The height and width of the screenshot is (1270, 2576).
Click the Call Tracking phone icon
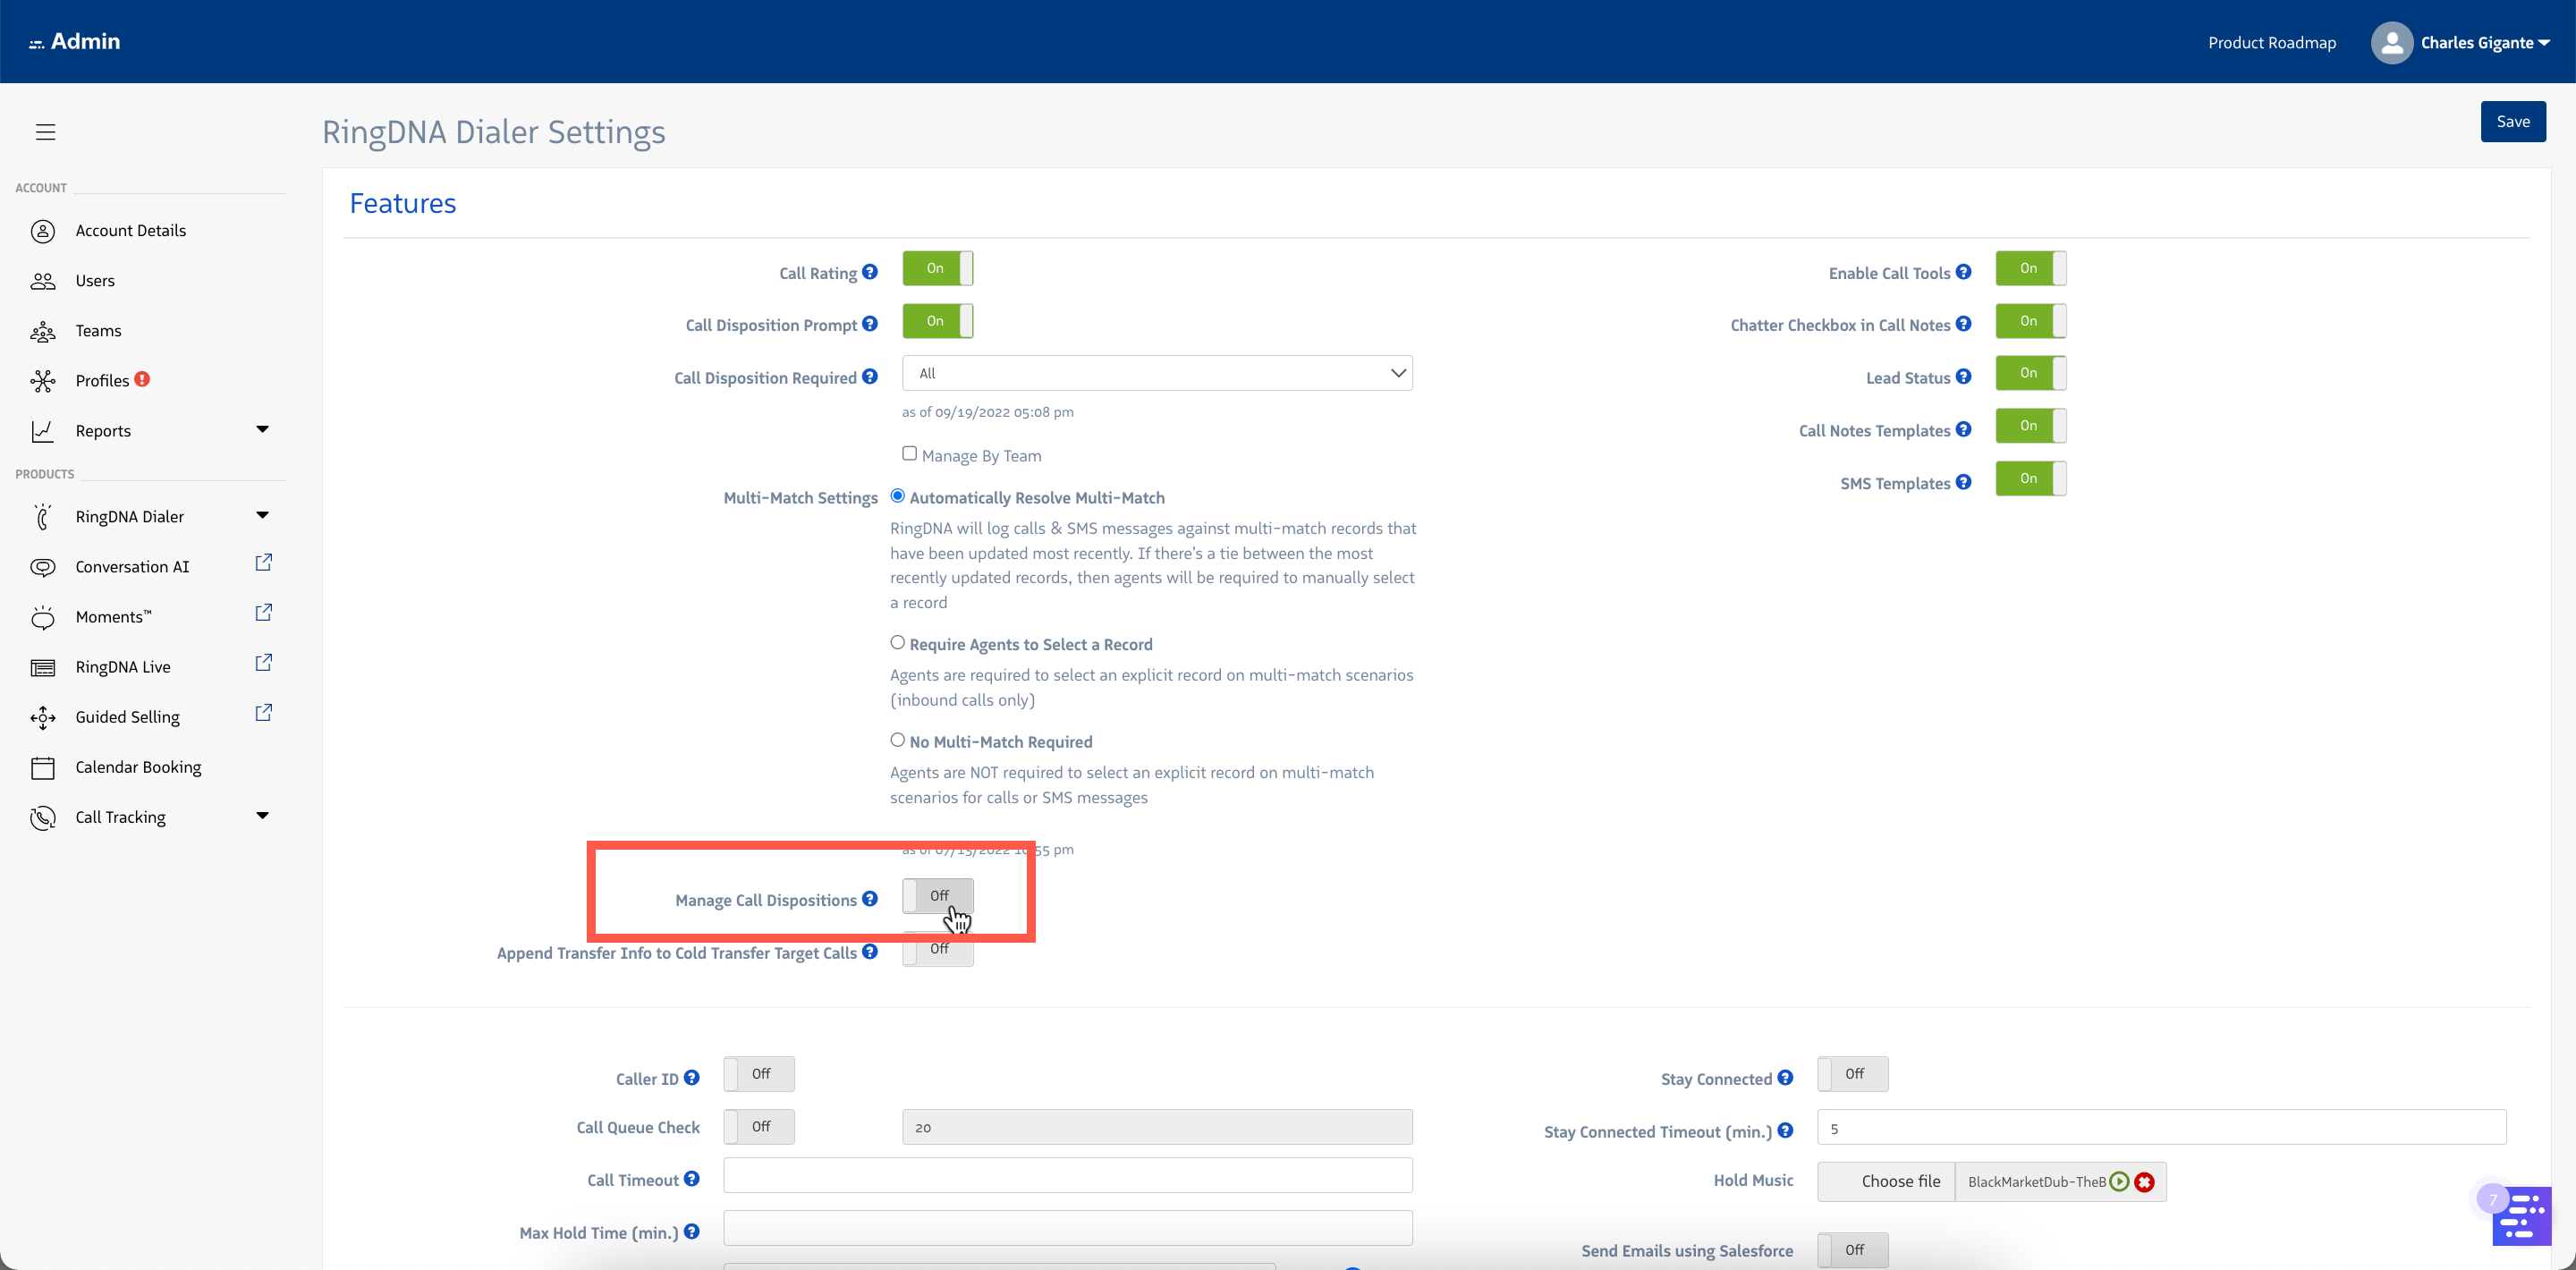pyautogui.click(x=42, y=817)
